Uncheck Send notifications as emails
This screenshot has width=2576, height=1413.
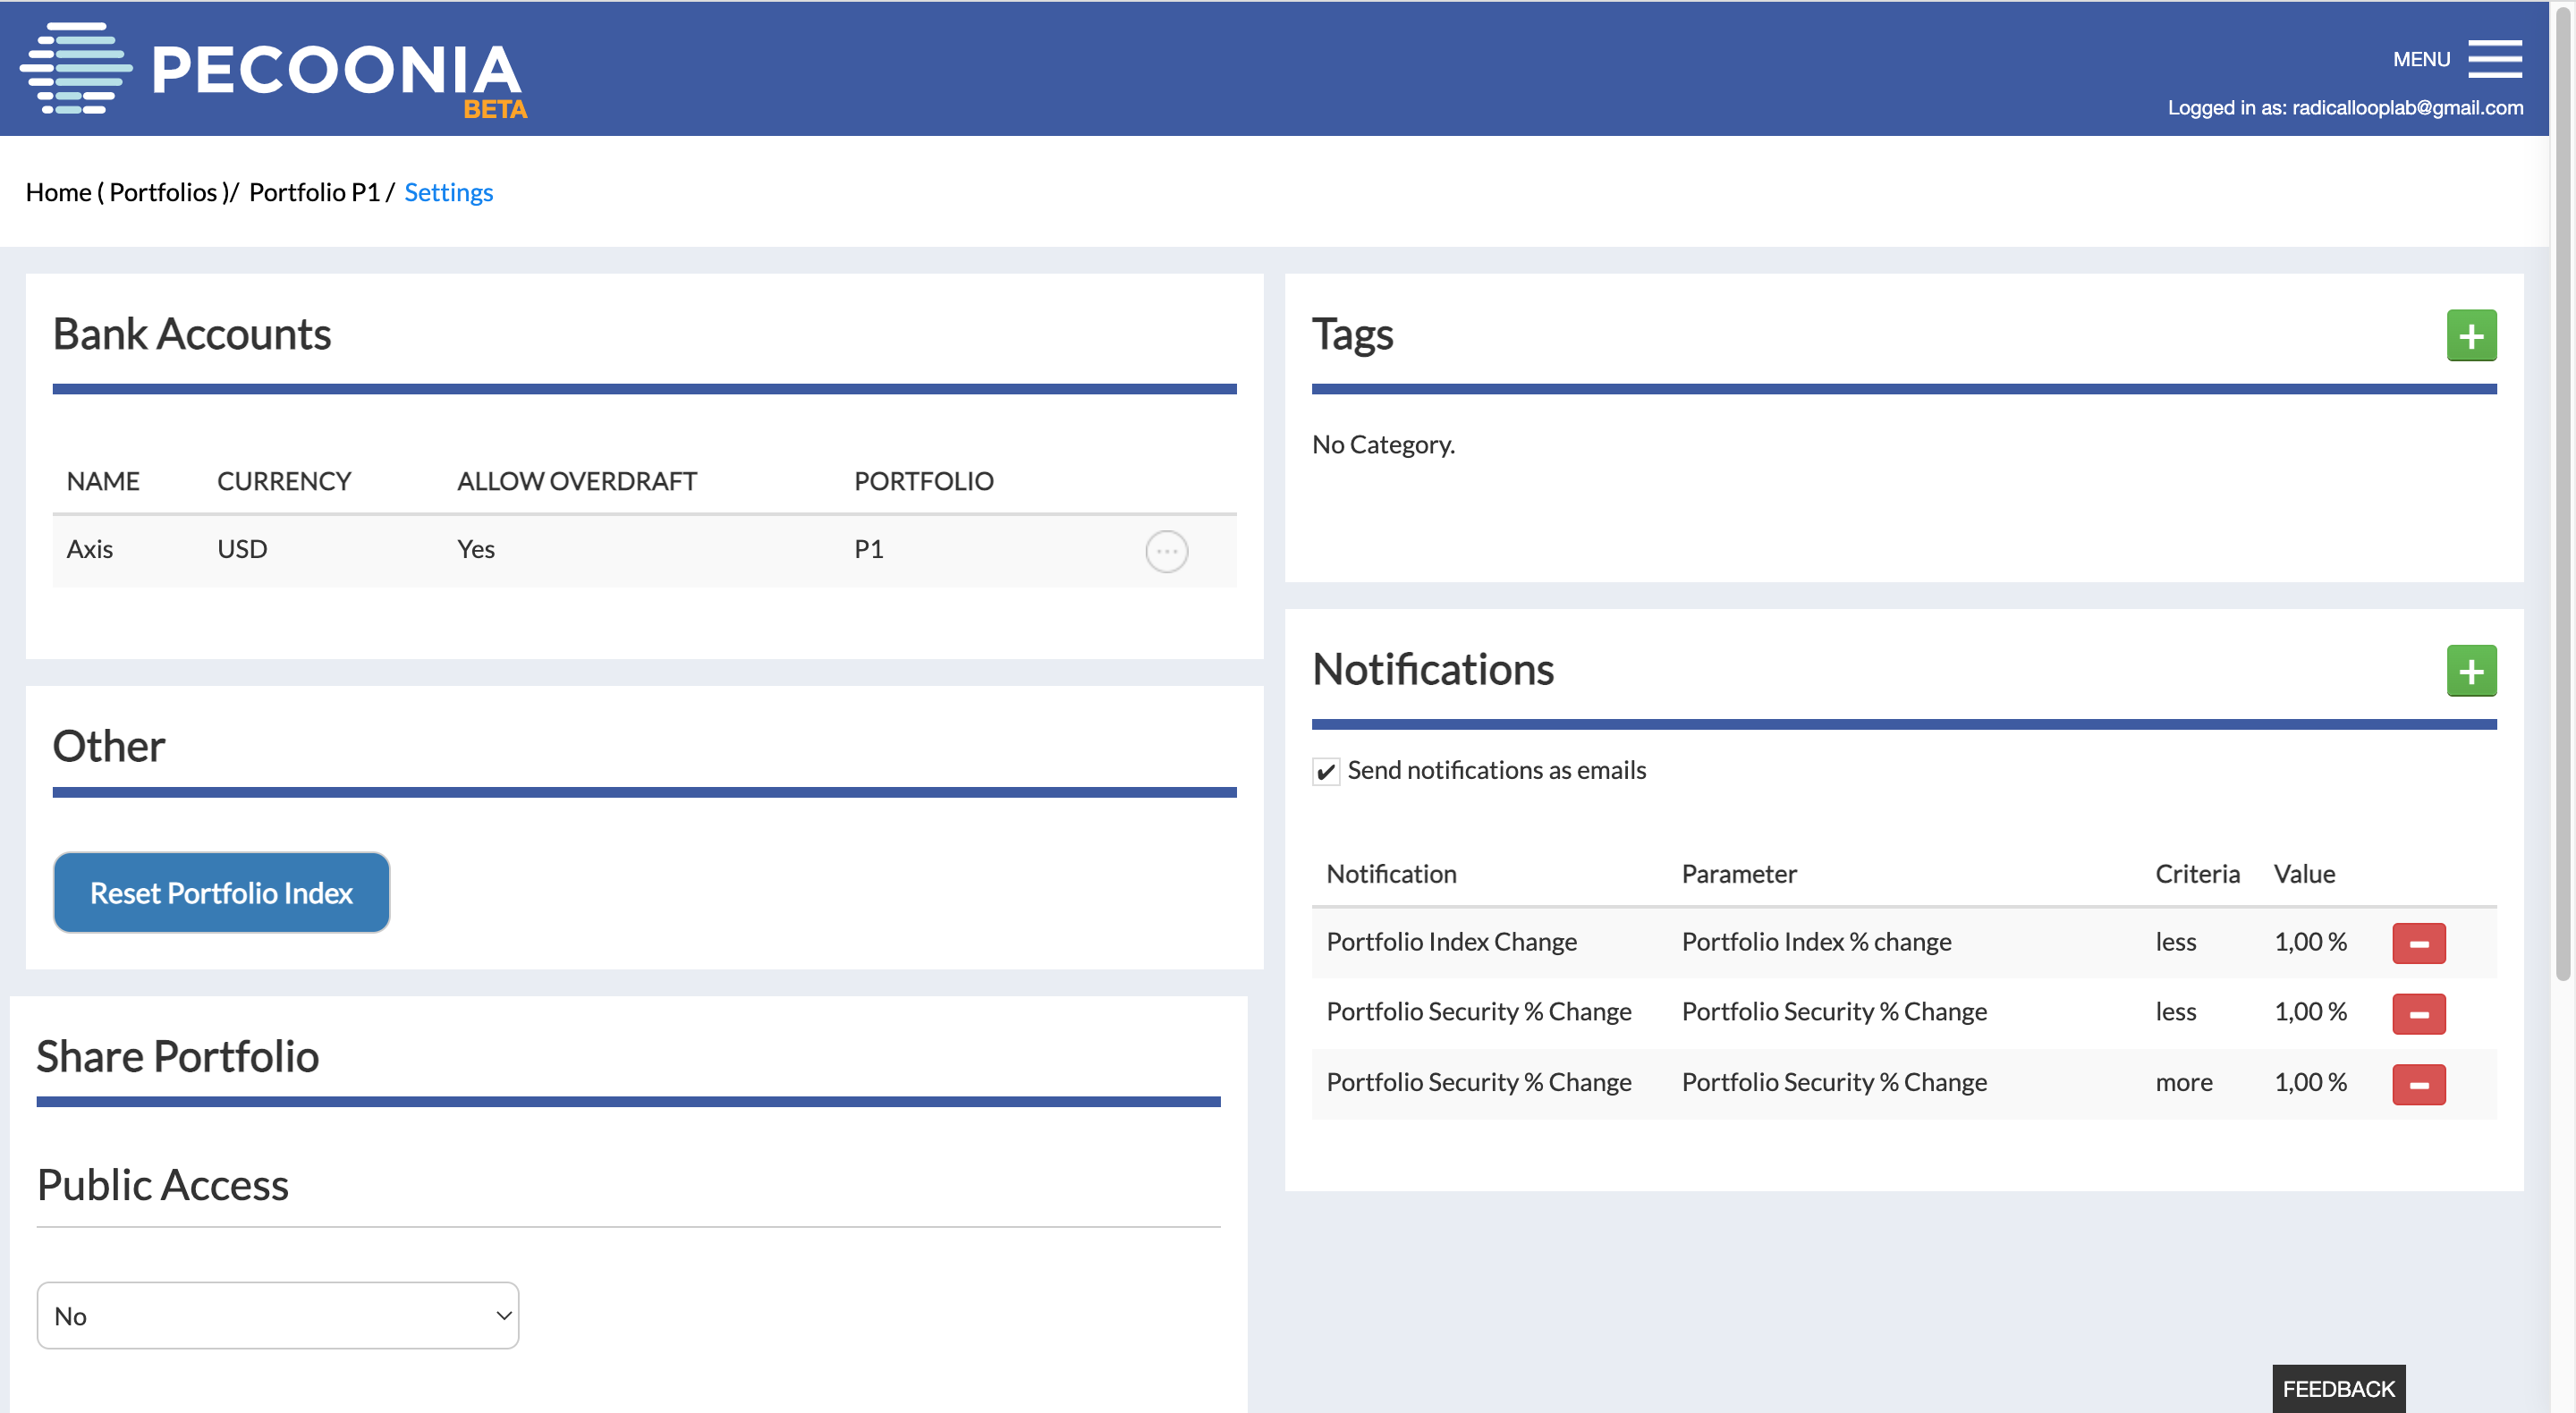pos(1325,771)
